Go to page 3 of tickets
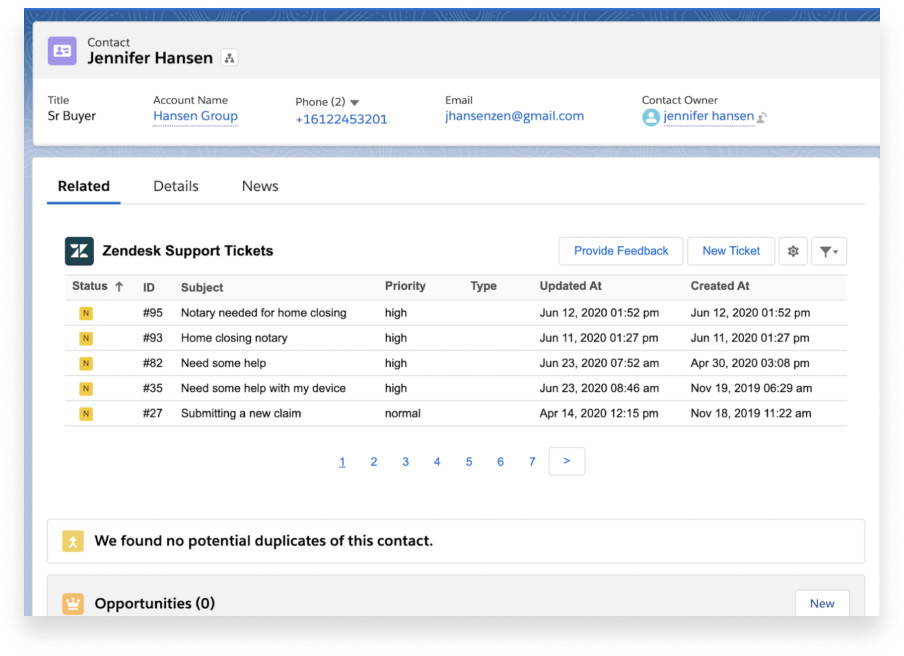 click(x=406, y=462)
